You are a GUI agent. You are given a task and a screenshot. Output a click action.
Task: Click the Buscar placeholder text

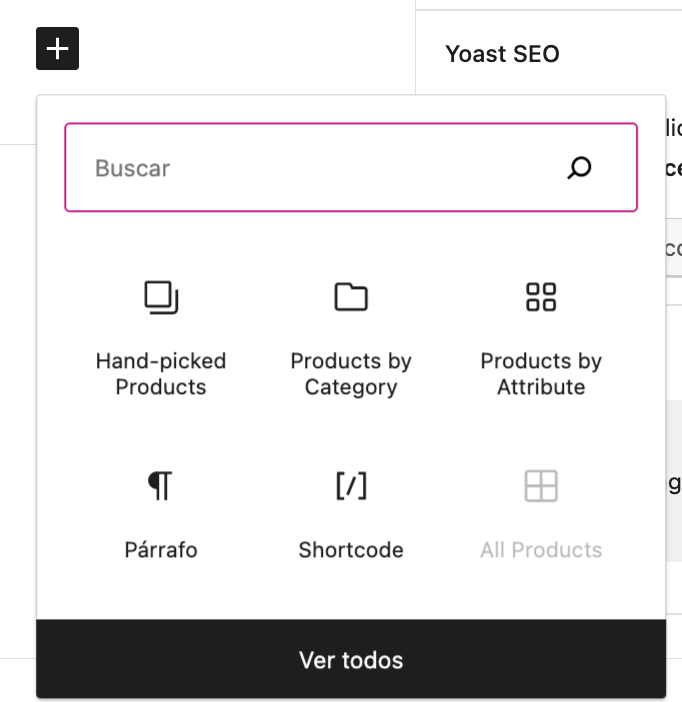[133, 168]
